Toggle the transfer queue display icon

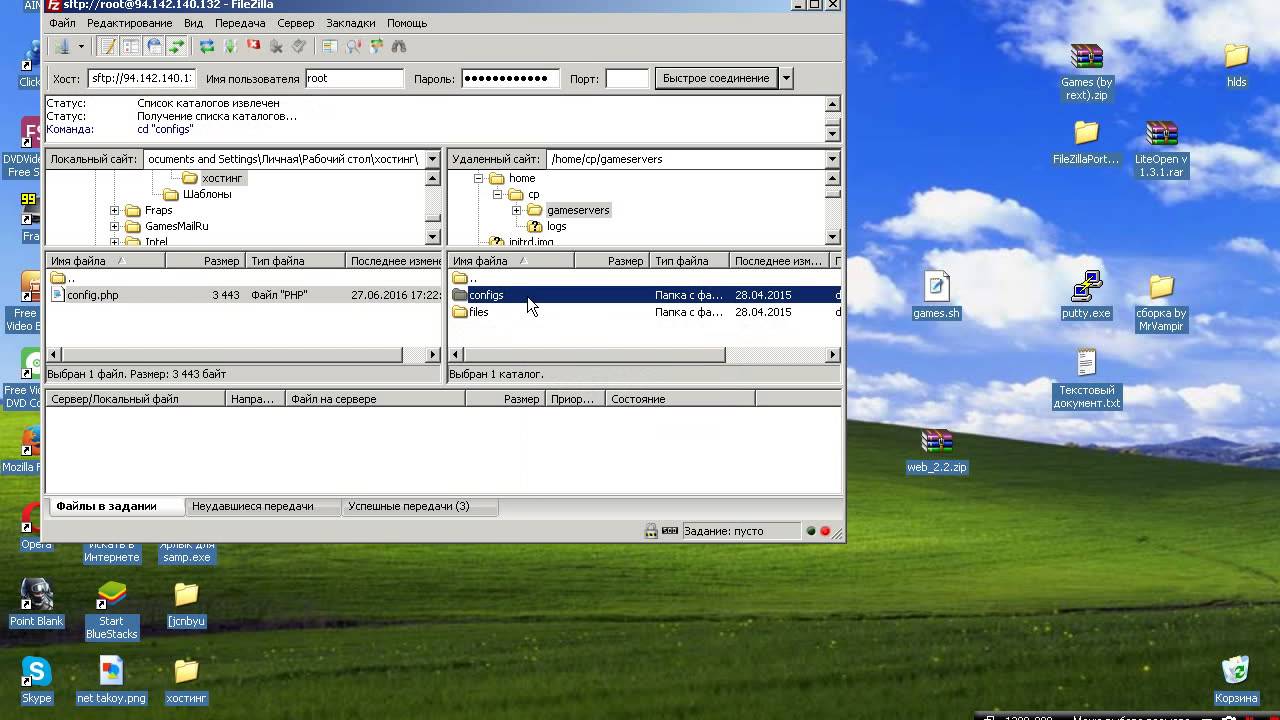pyautogui.click(x=176, y=46)
